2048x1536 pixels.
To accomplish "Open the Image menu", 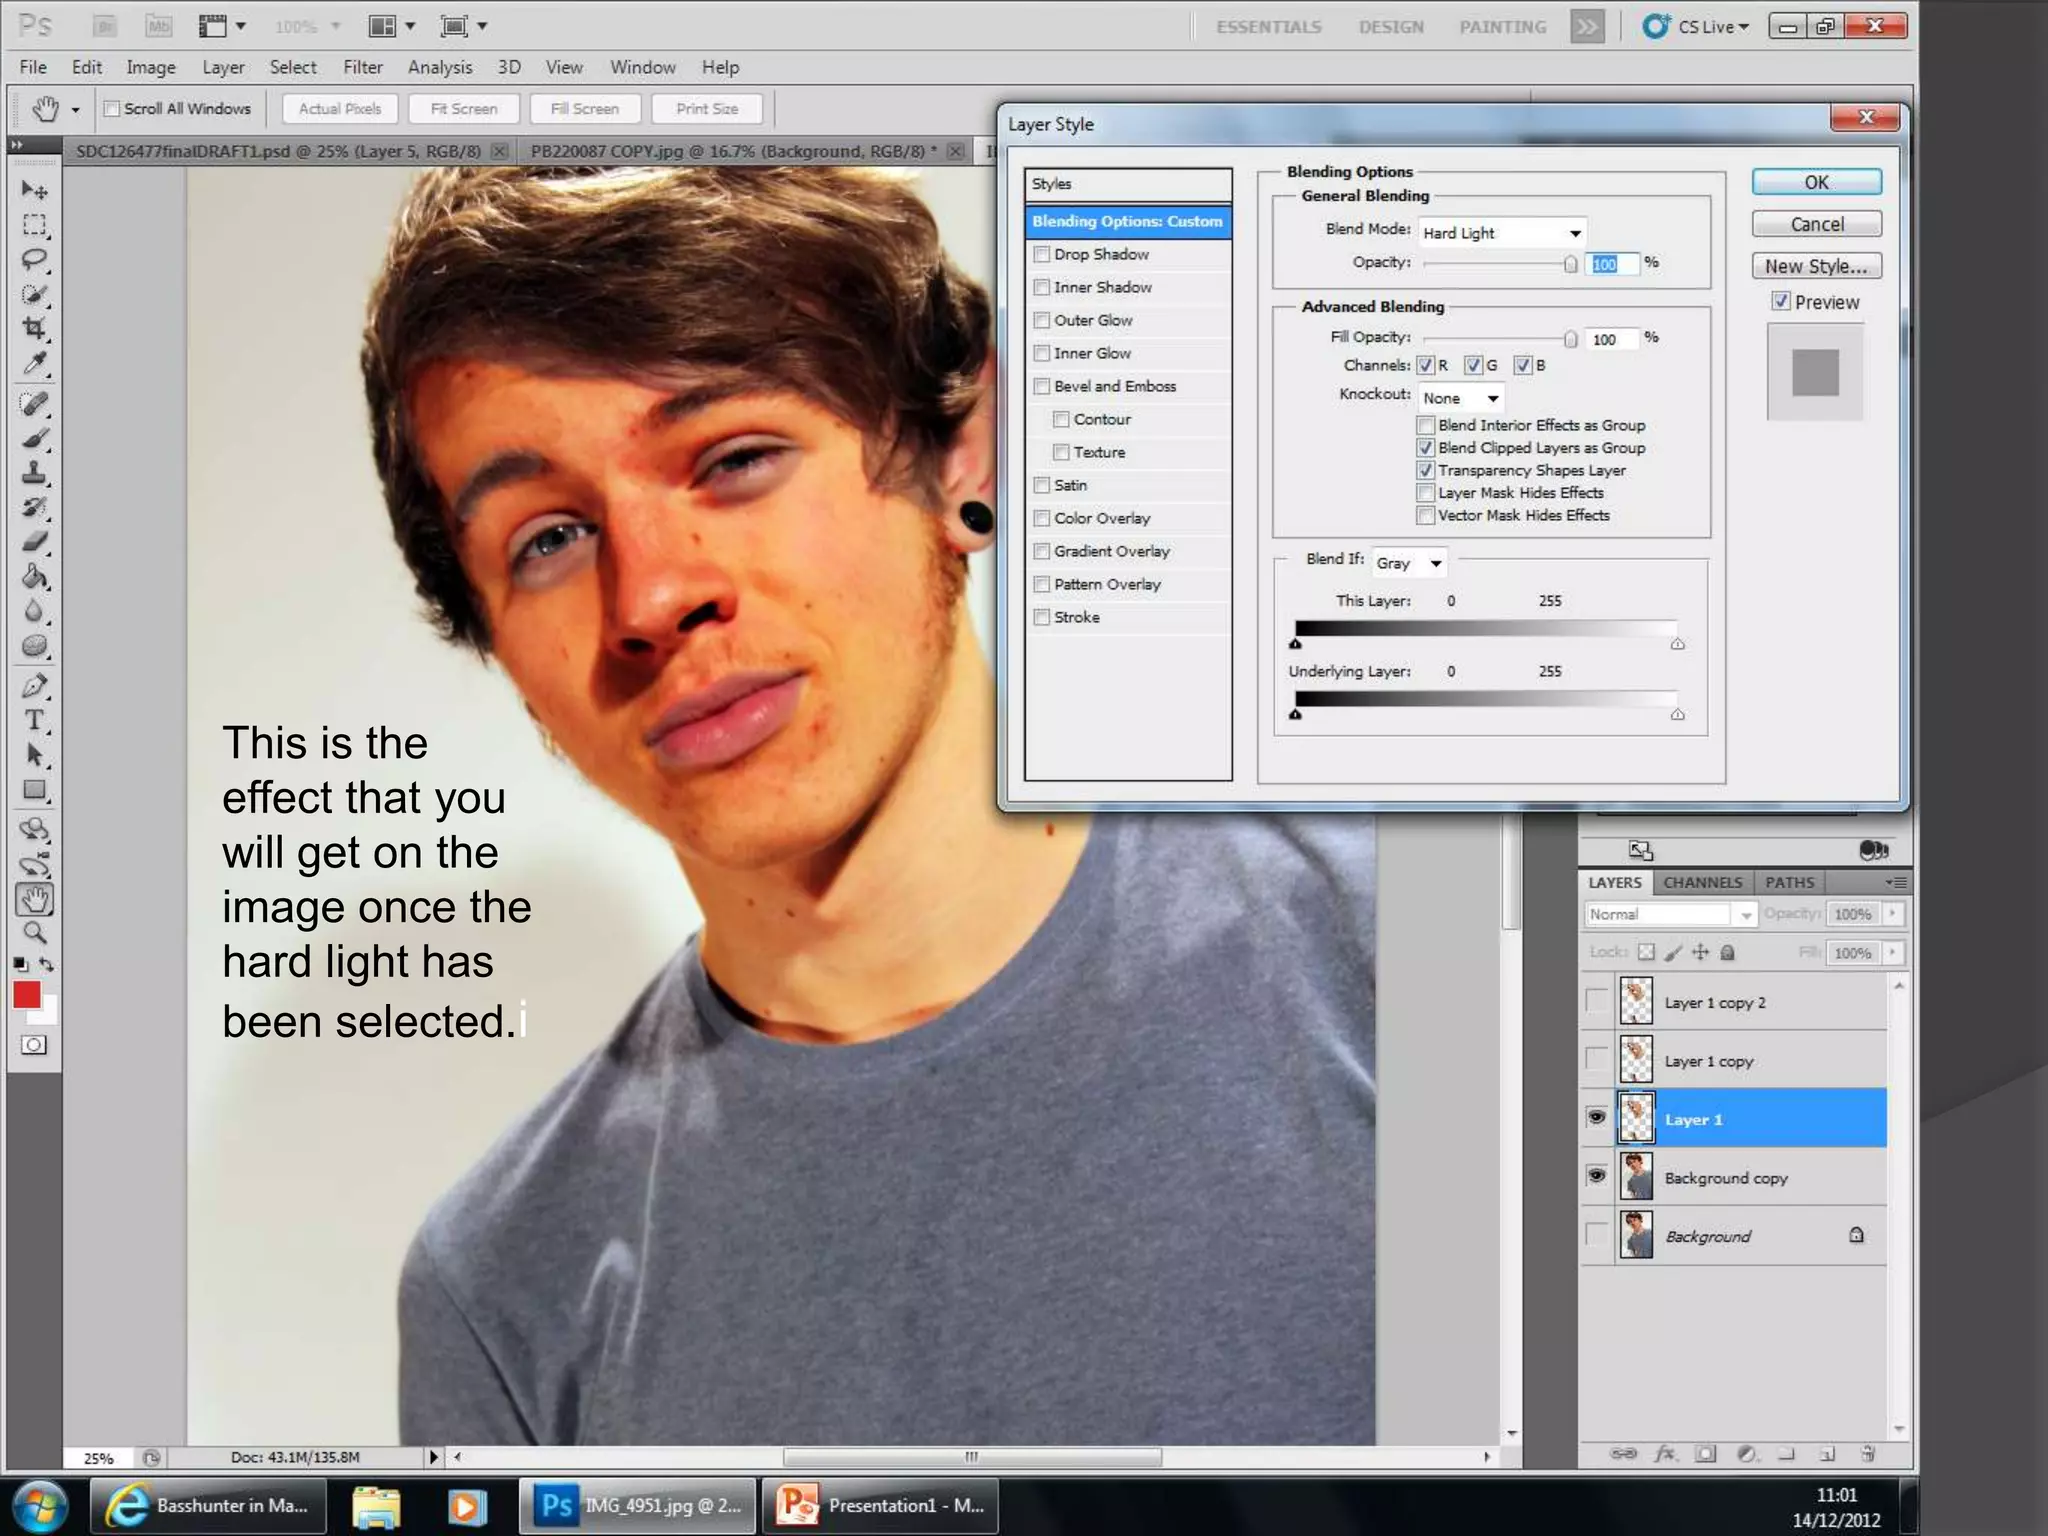I will (x=151, y=67).
